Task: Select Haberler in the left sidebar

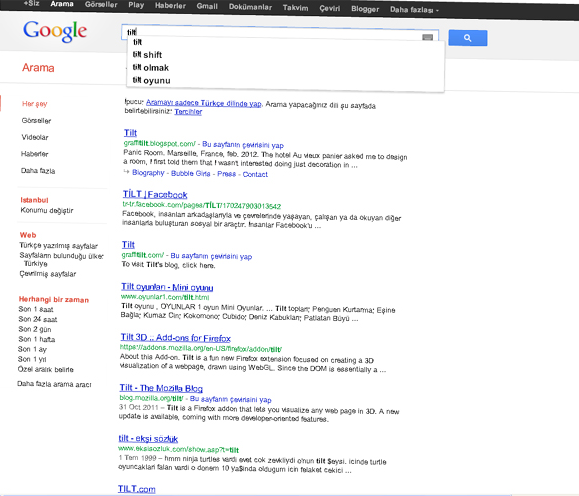Action: pos(35,154)
